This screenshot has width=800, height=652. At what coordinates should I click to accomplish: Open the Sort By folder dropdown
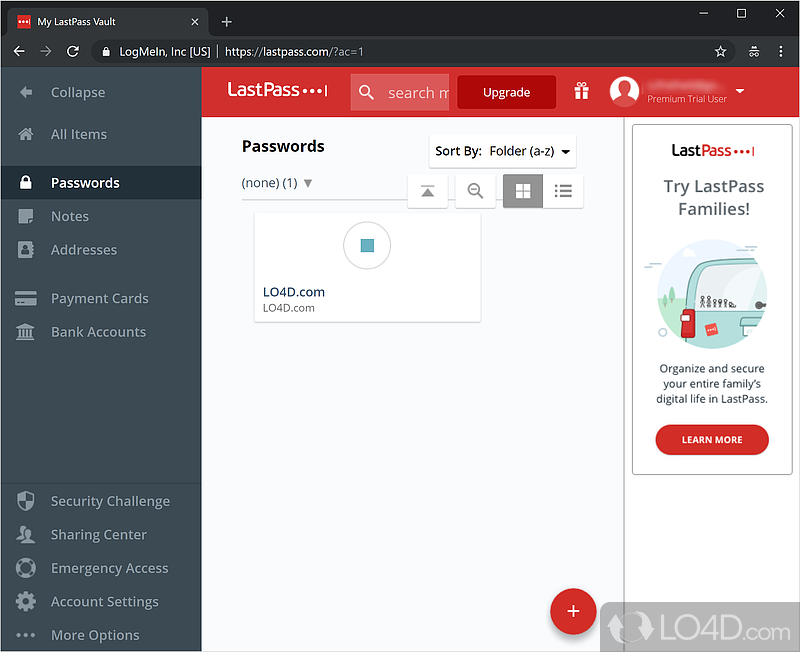503,151
